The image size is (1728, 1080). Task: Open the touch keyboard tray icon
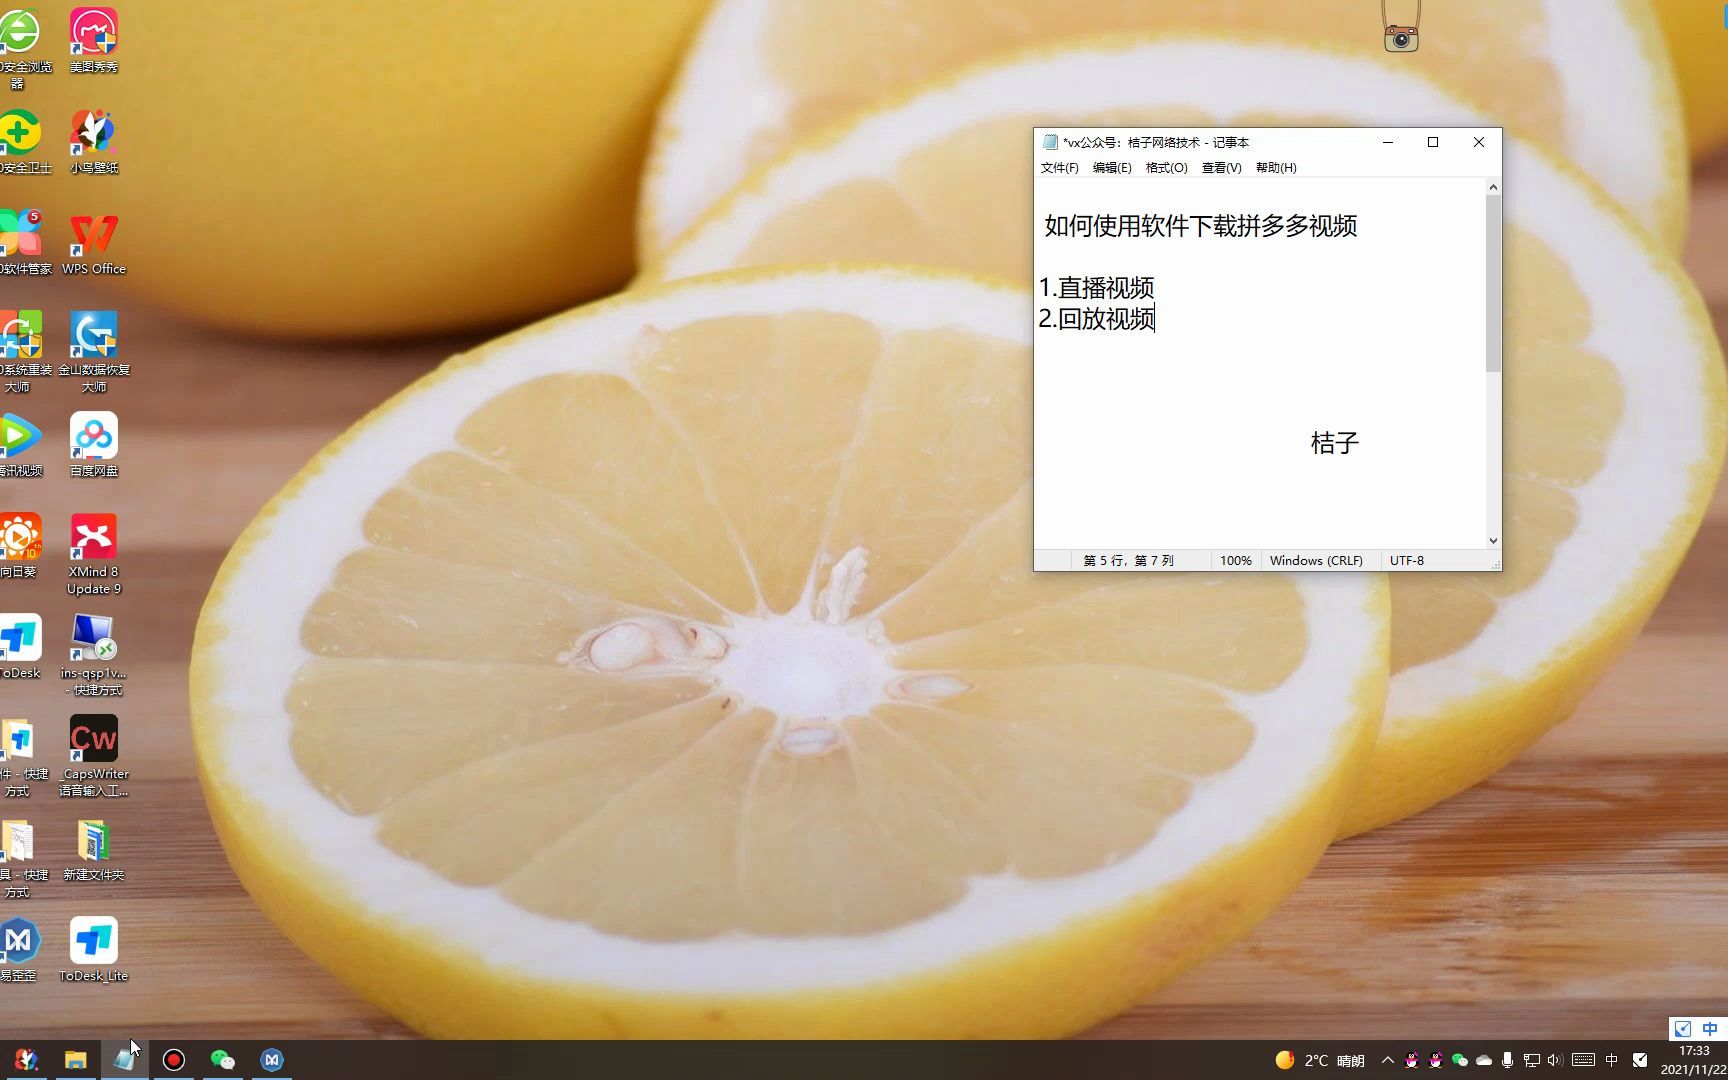pyautogui.click(x=1583, y=1060)
